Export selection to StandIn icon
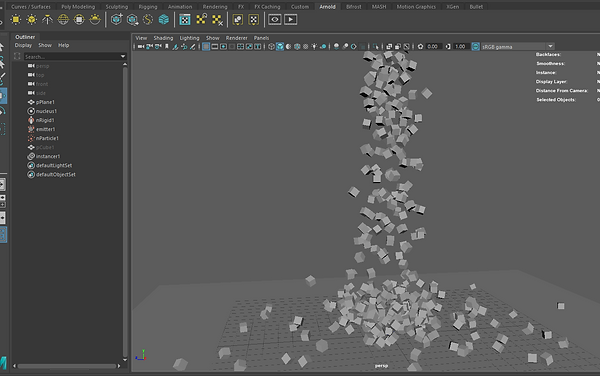The height and width of the screenshot is (376, 600). pyautogui.click(x=132, y=20)
